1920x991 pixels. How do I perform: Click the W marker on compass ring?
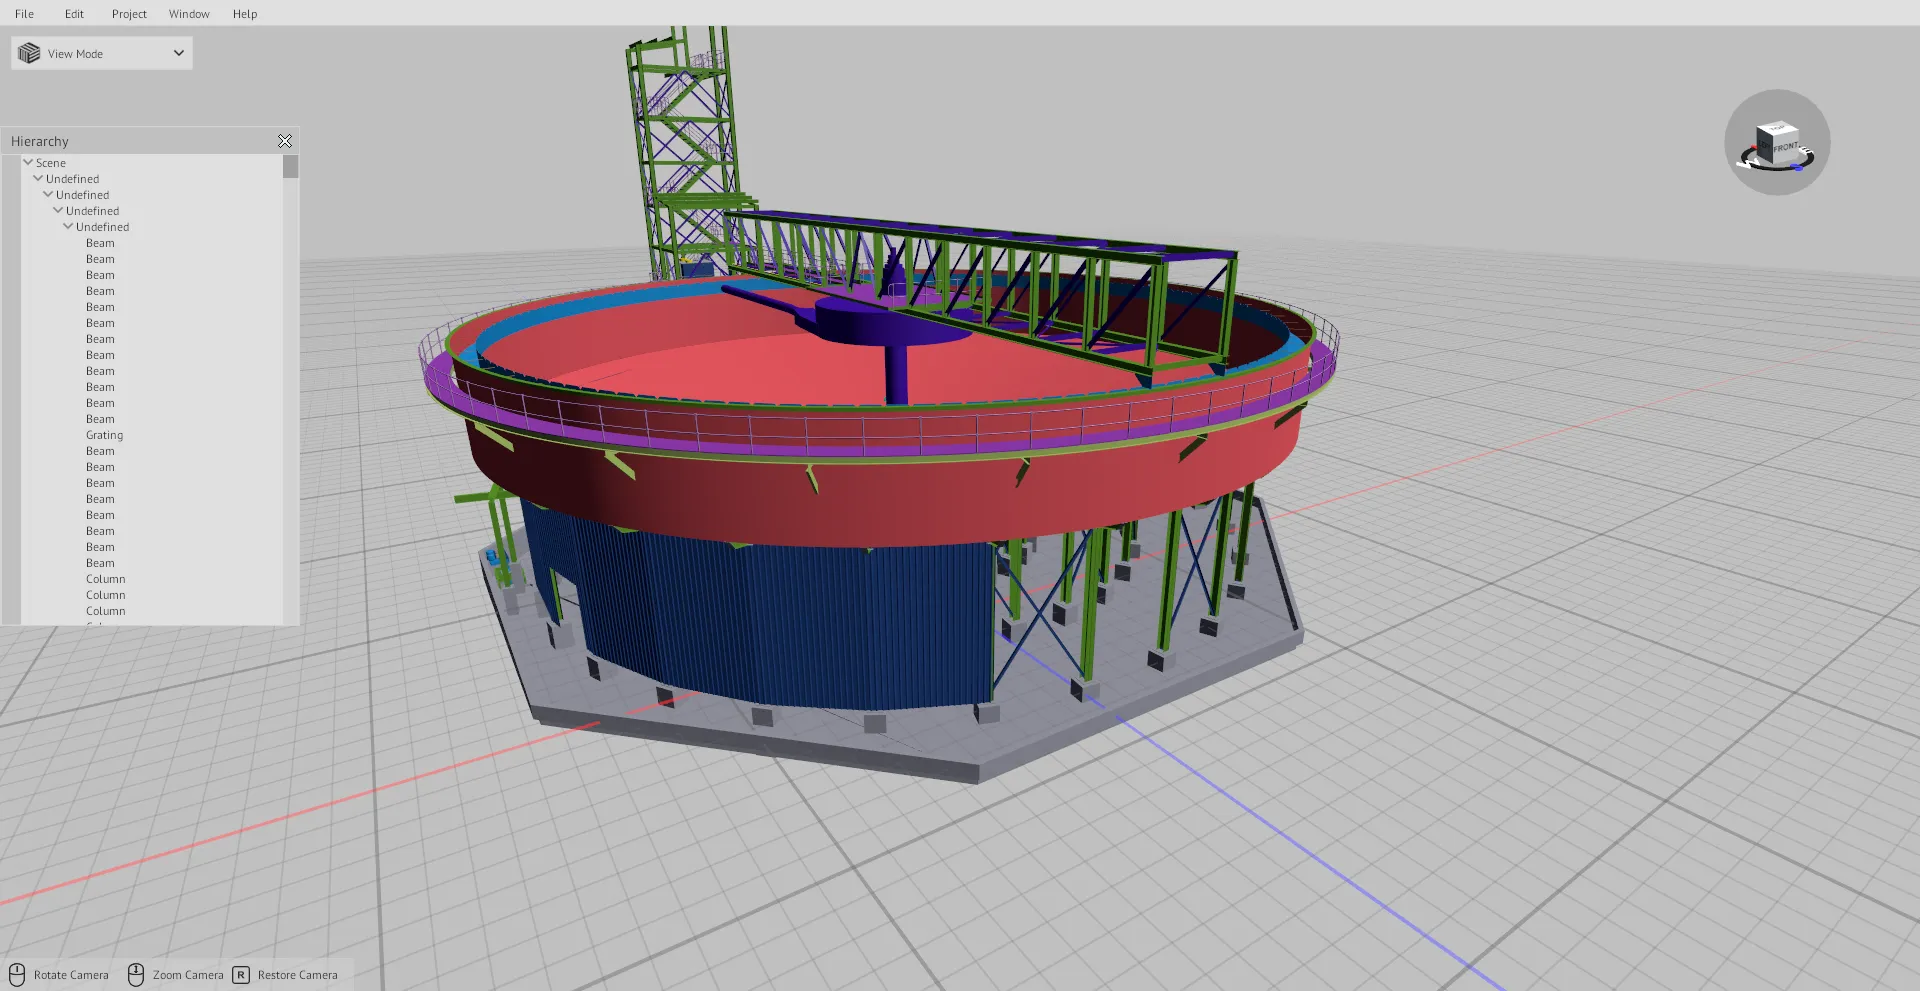tap(1747, 163)
